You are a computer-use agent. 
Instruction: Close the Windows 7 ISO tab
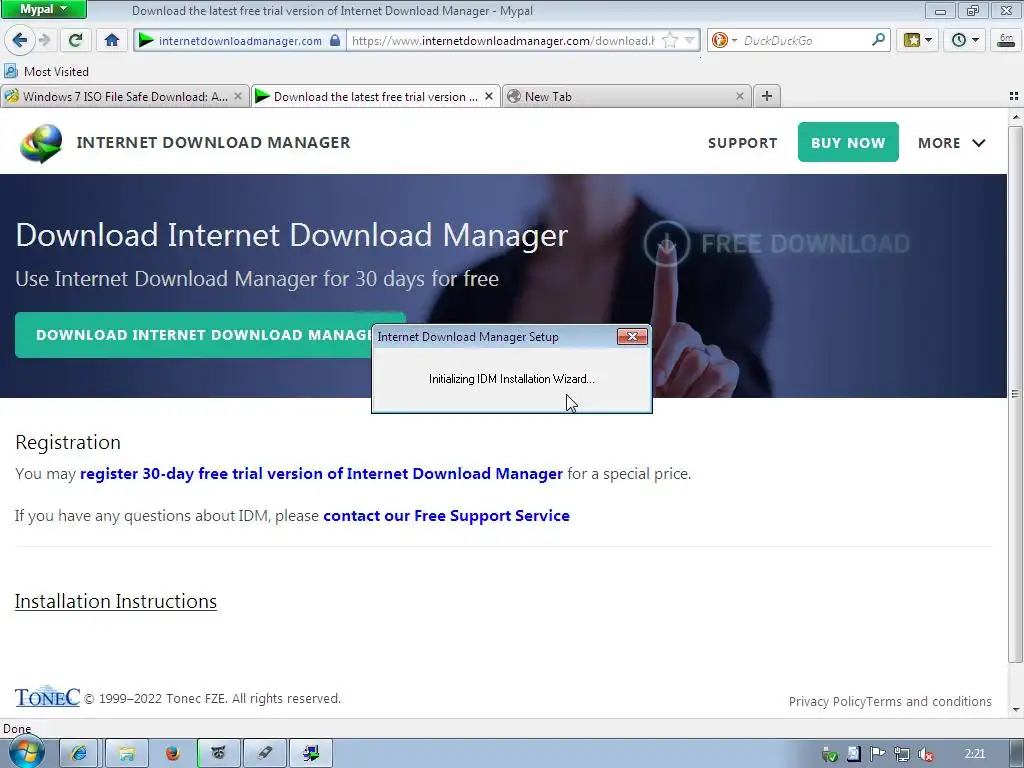(x=238, y=97)
